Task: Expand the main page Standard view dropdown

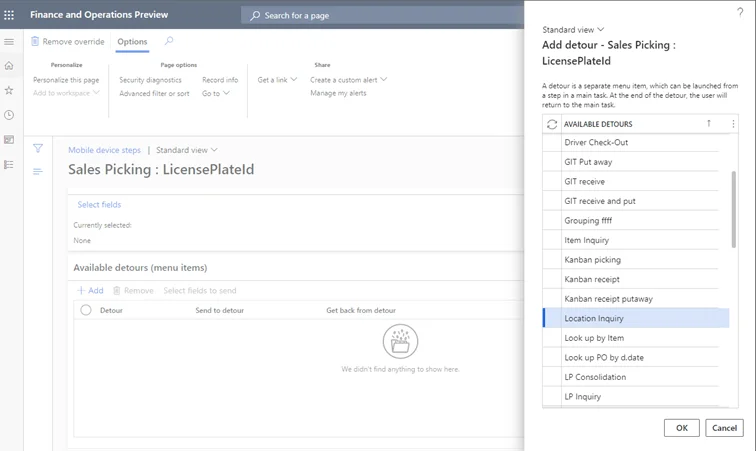Action: pyautogui.click(x=187, y=150)
